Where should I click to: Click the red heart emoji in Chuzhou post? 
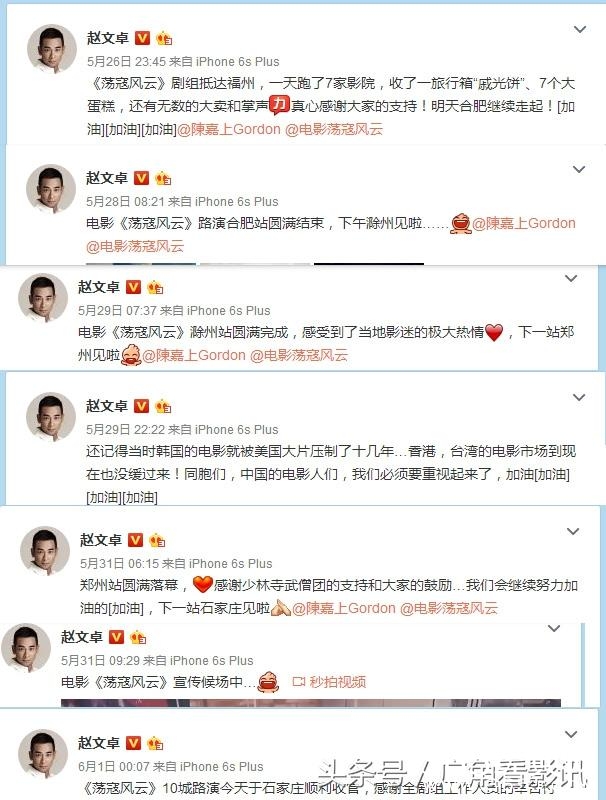[x=494, y=333]
